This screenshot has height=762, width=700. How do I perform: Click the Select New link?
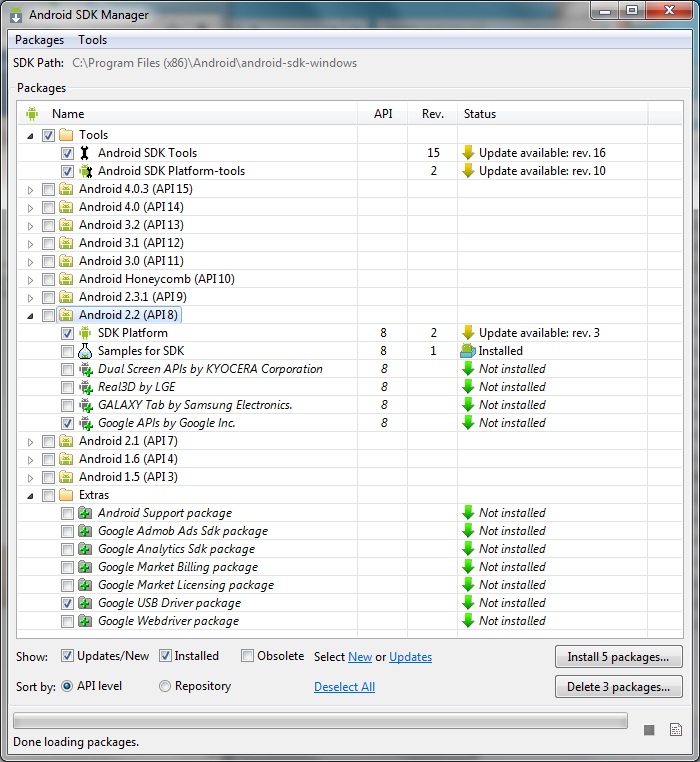pyautogui.click(x=360, y=657)
